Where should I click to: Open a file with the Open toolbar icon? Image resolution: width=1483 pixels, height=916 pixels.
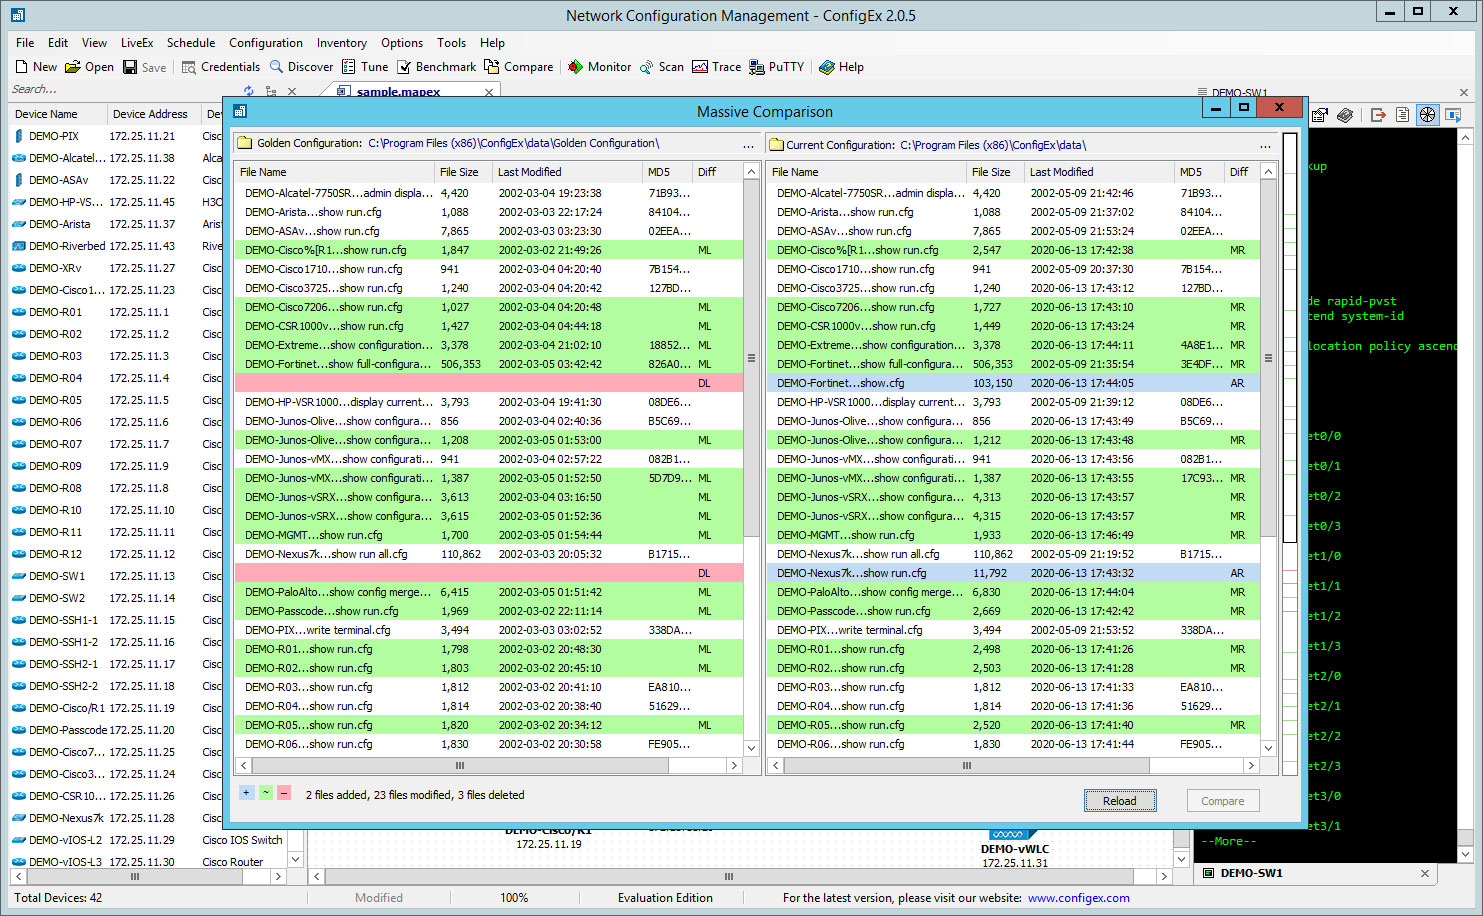coord(73,67)
